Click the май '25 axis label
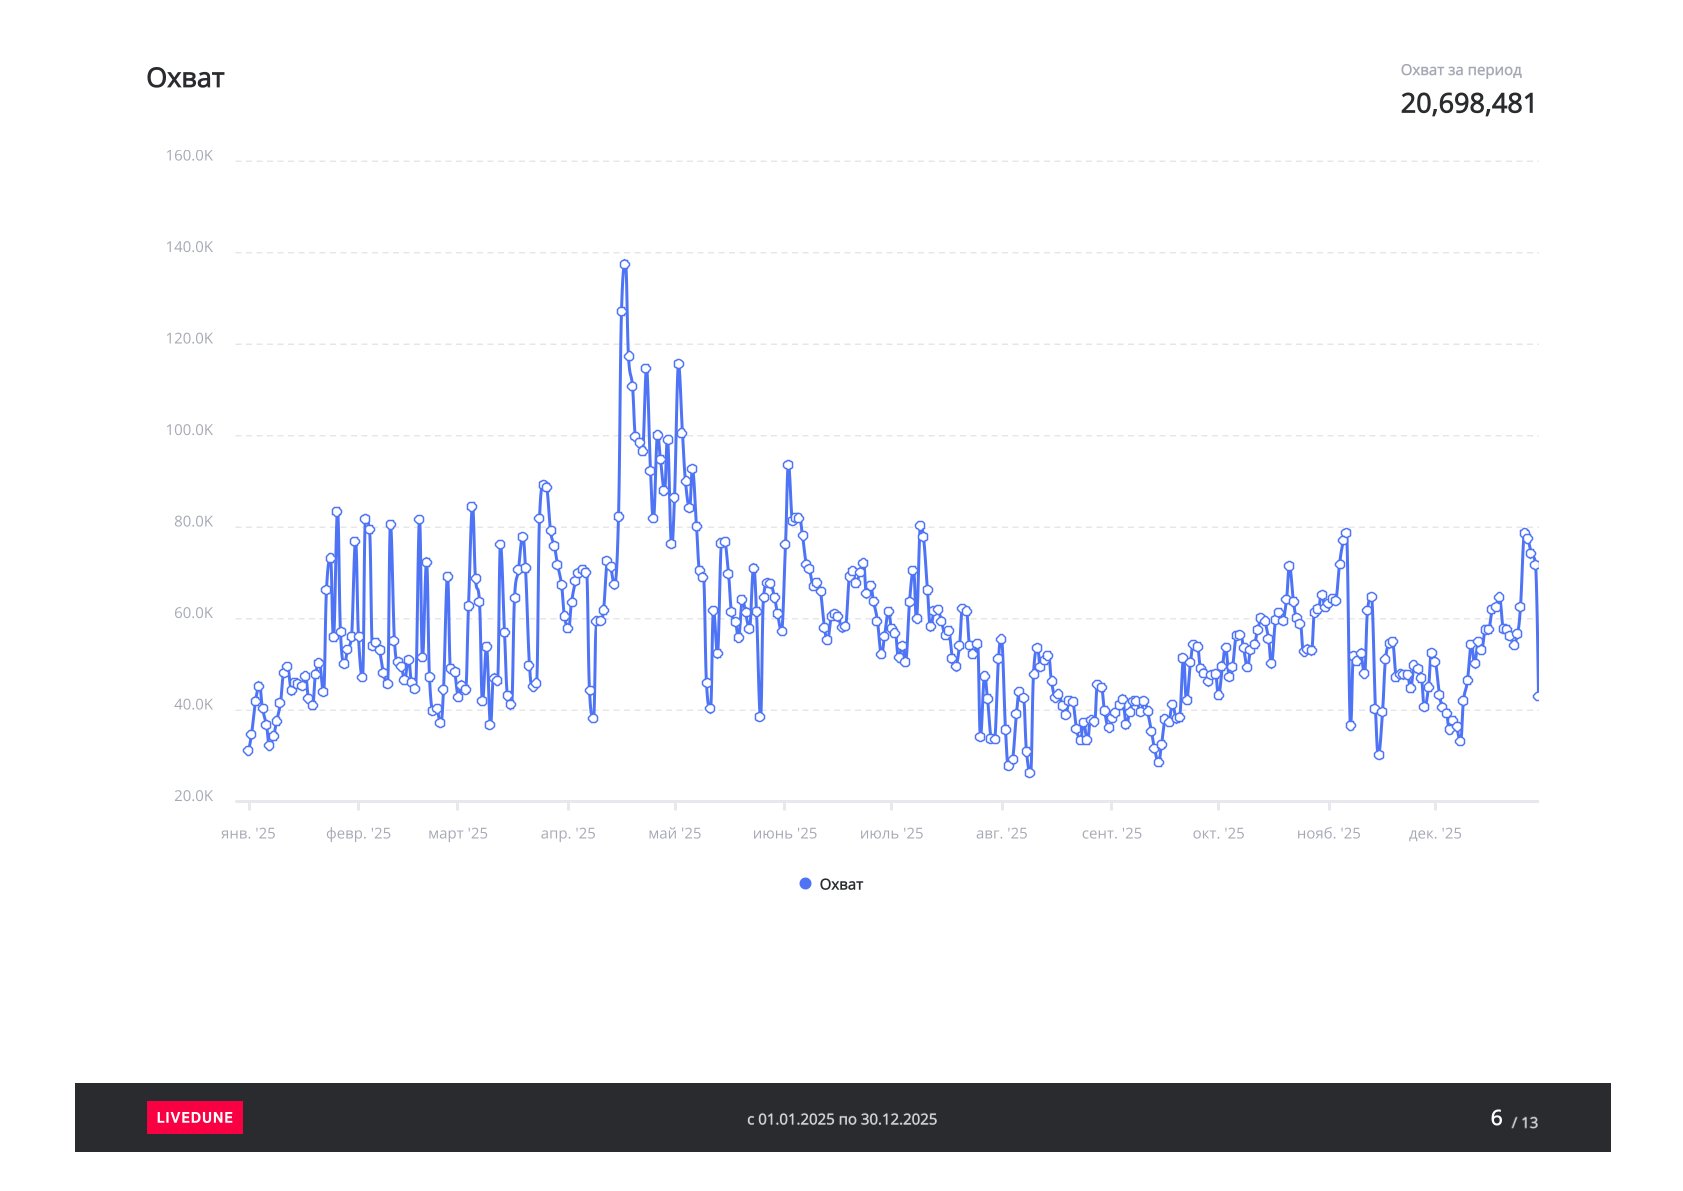Viewport: 1683px width, 1191px height. 675,833
